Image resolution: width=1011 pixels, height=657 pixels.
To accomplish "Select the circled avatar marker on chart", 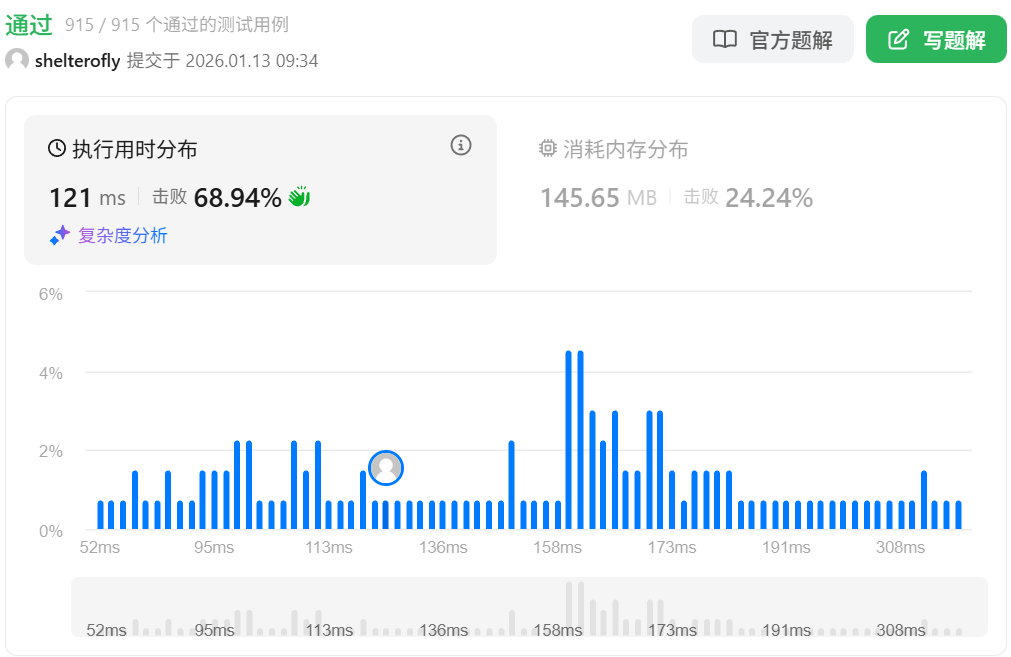I will click(386, 468).
